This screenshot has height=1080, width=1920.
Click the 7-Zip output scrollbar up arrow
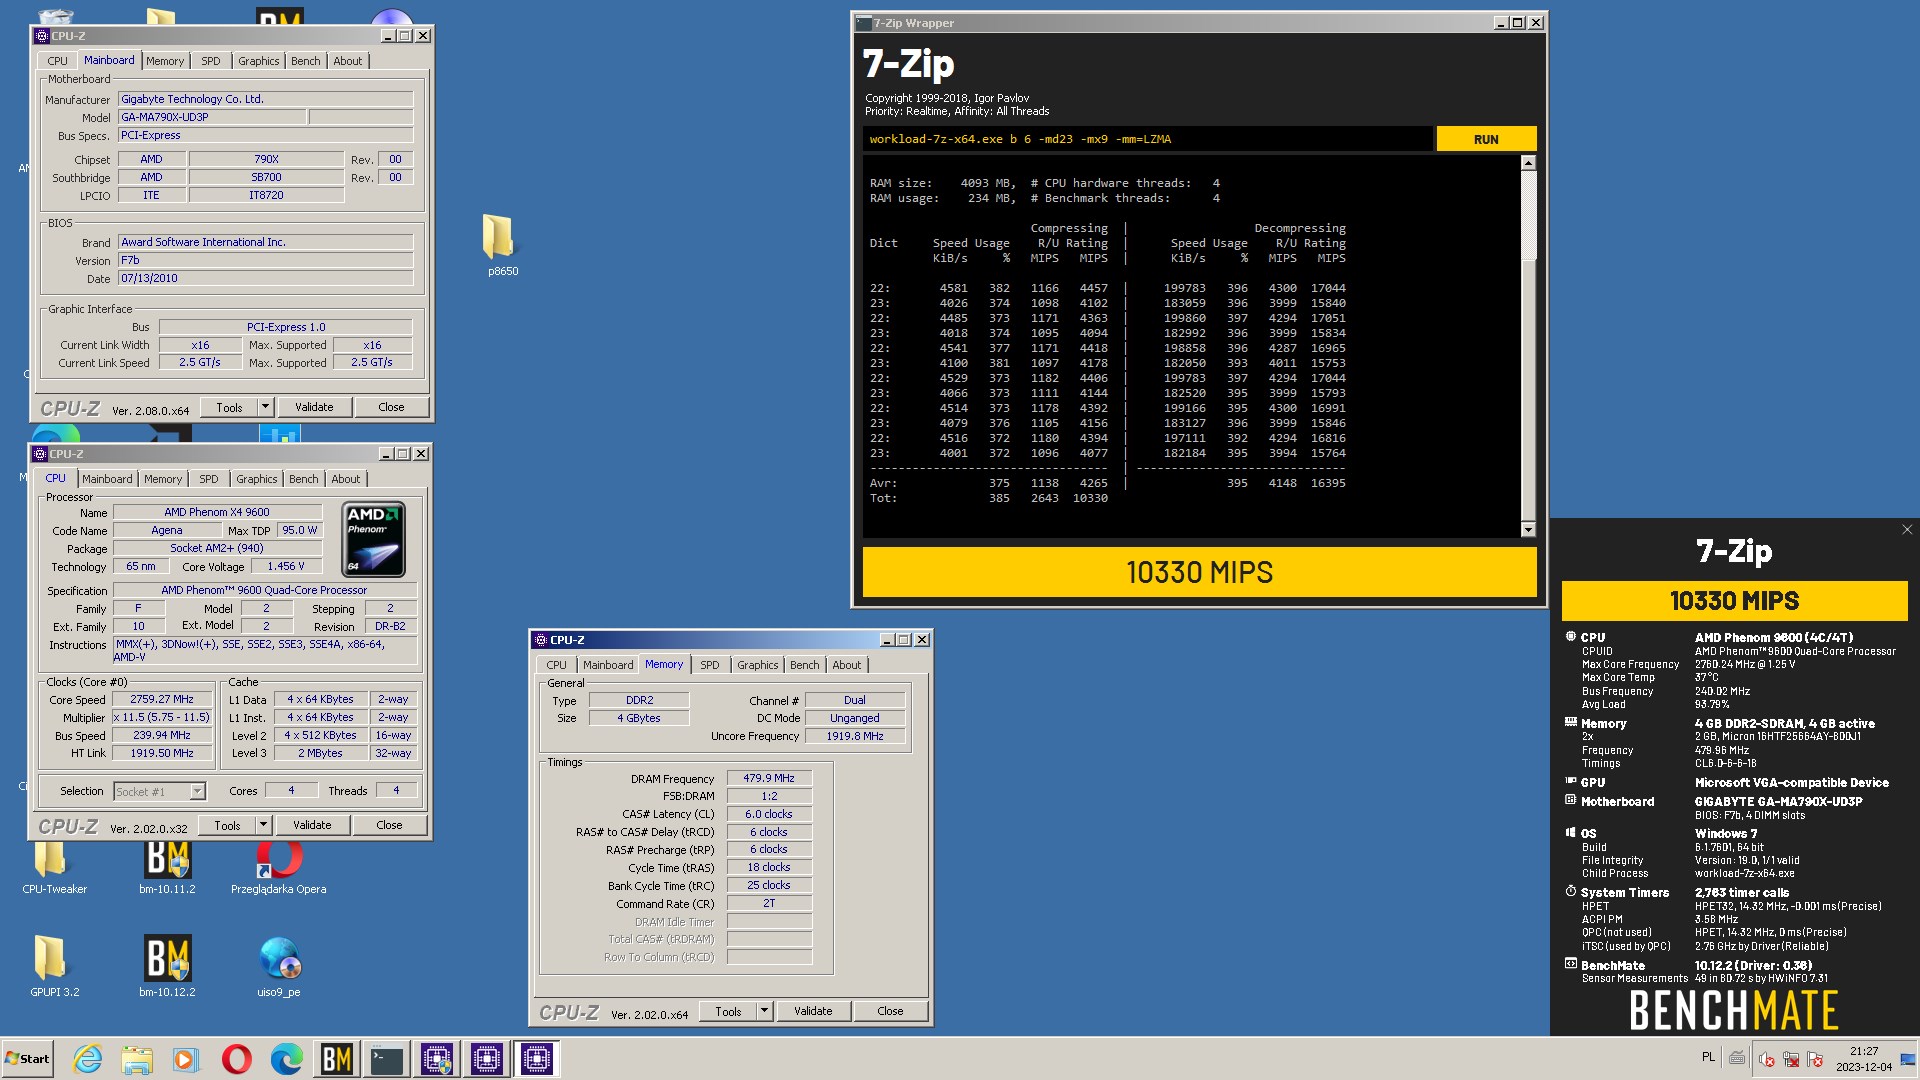pyautogui.click(x=1527, y=162)
